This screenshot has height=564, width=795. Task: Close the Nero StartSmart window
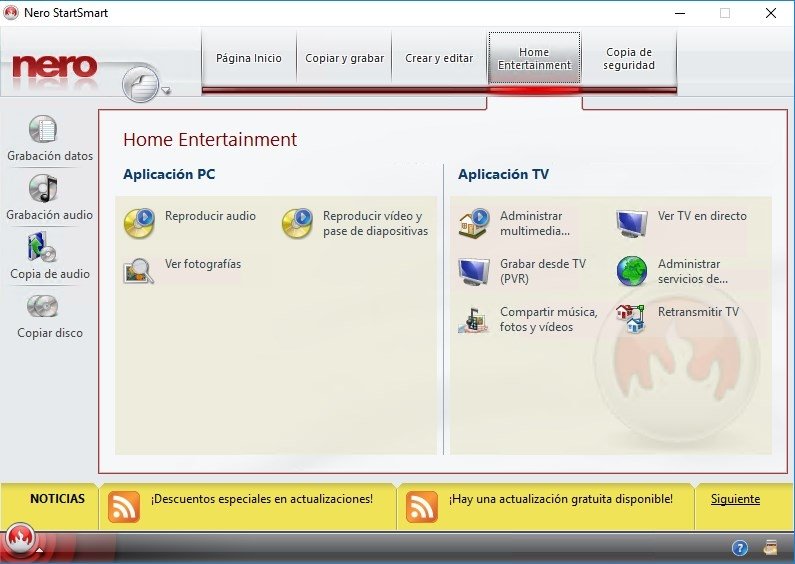pos(771,13)
